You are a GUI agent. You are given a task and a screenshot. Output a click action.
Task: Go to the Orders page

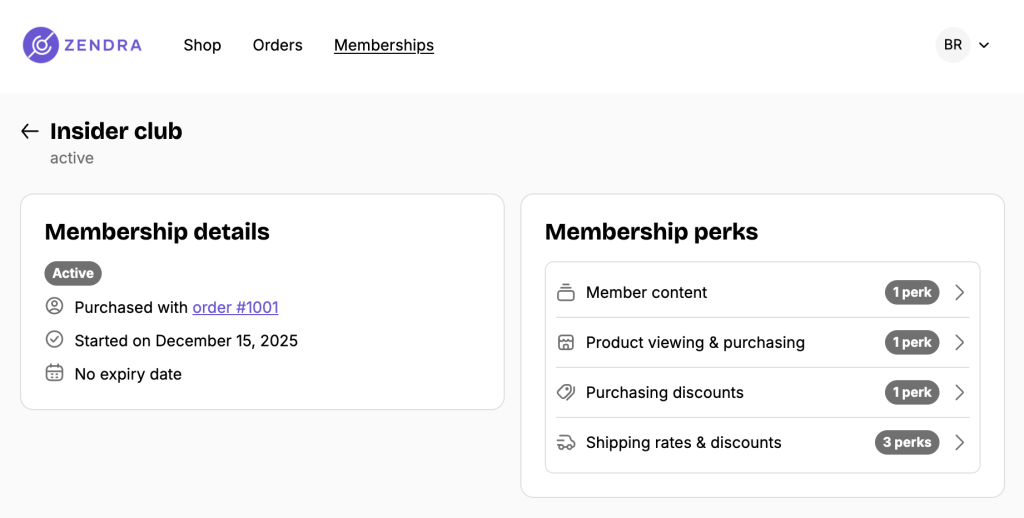tap(278, 45)
